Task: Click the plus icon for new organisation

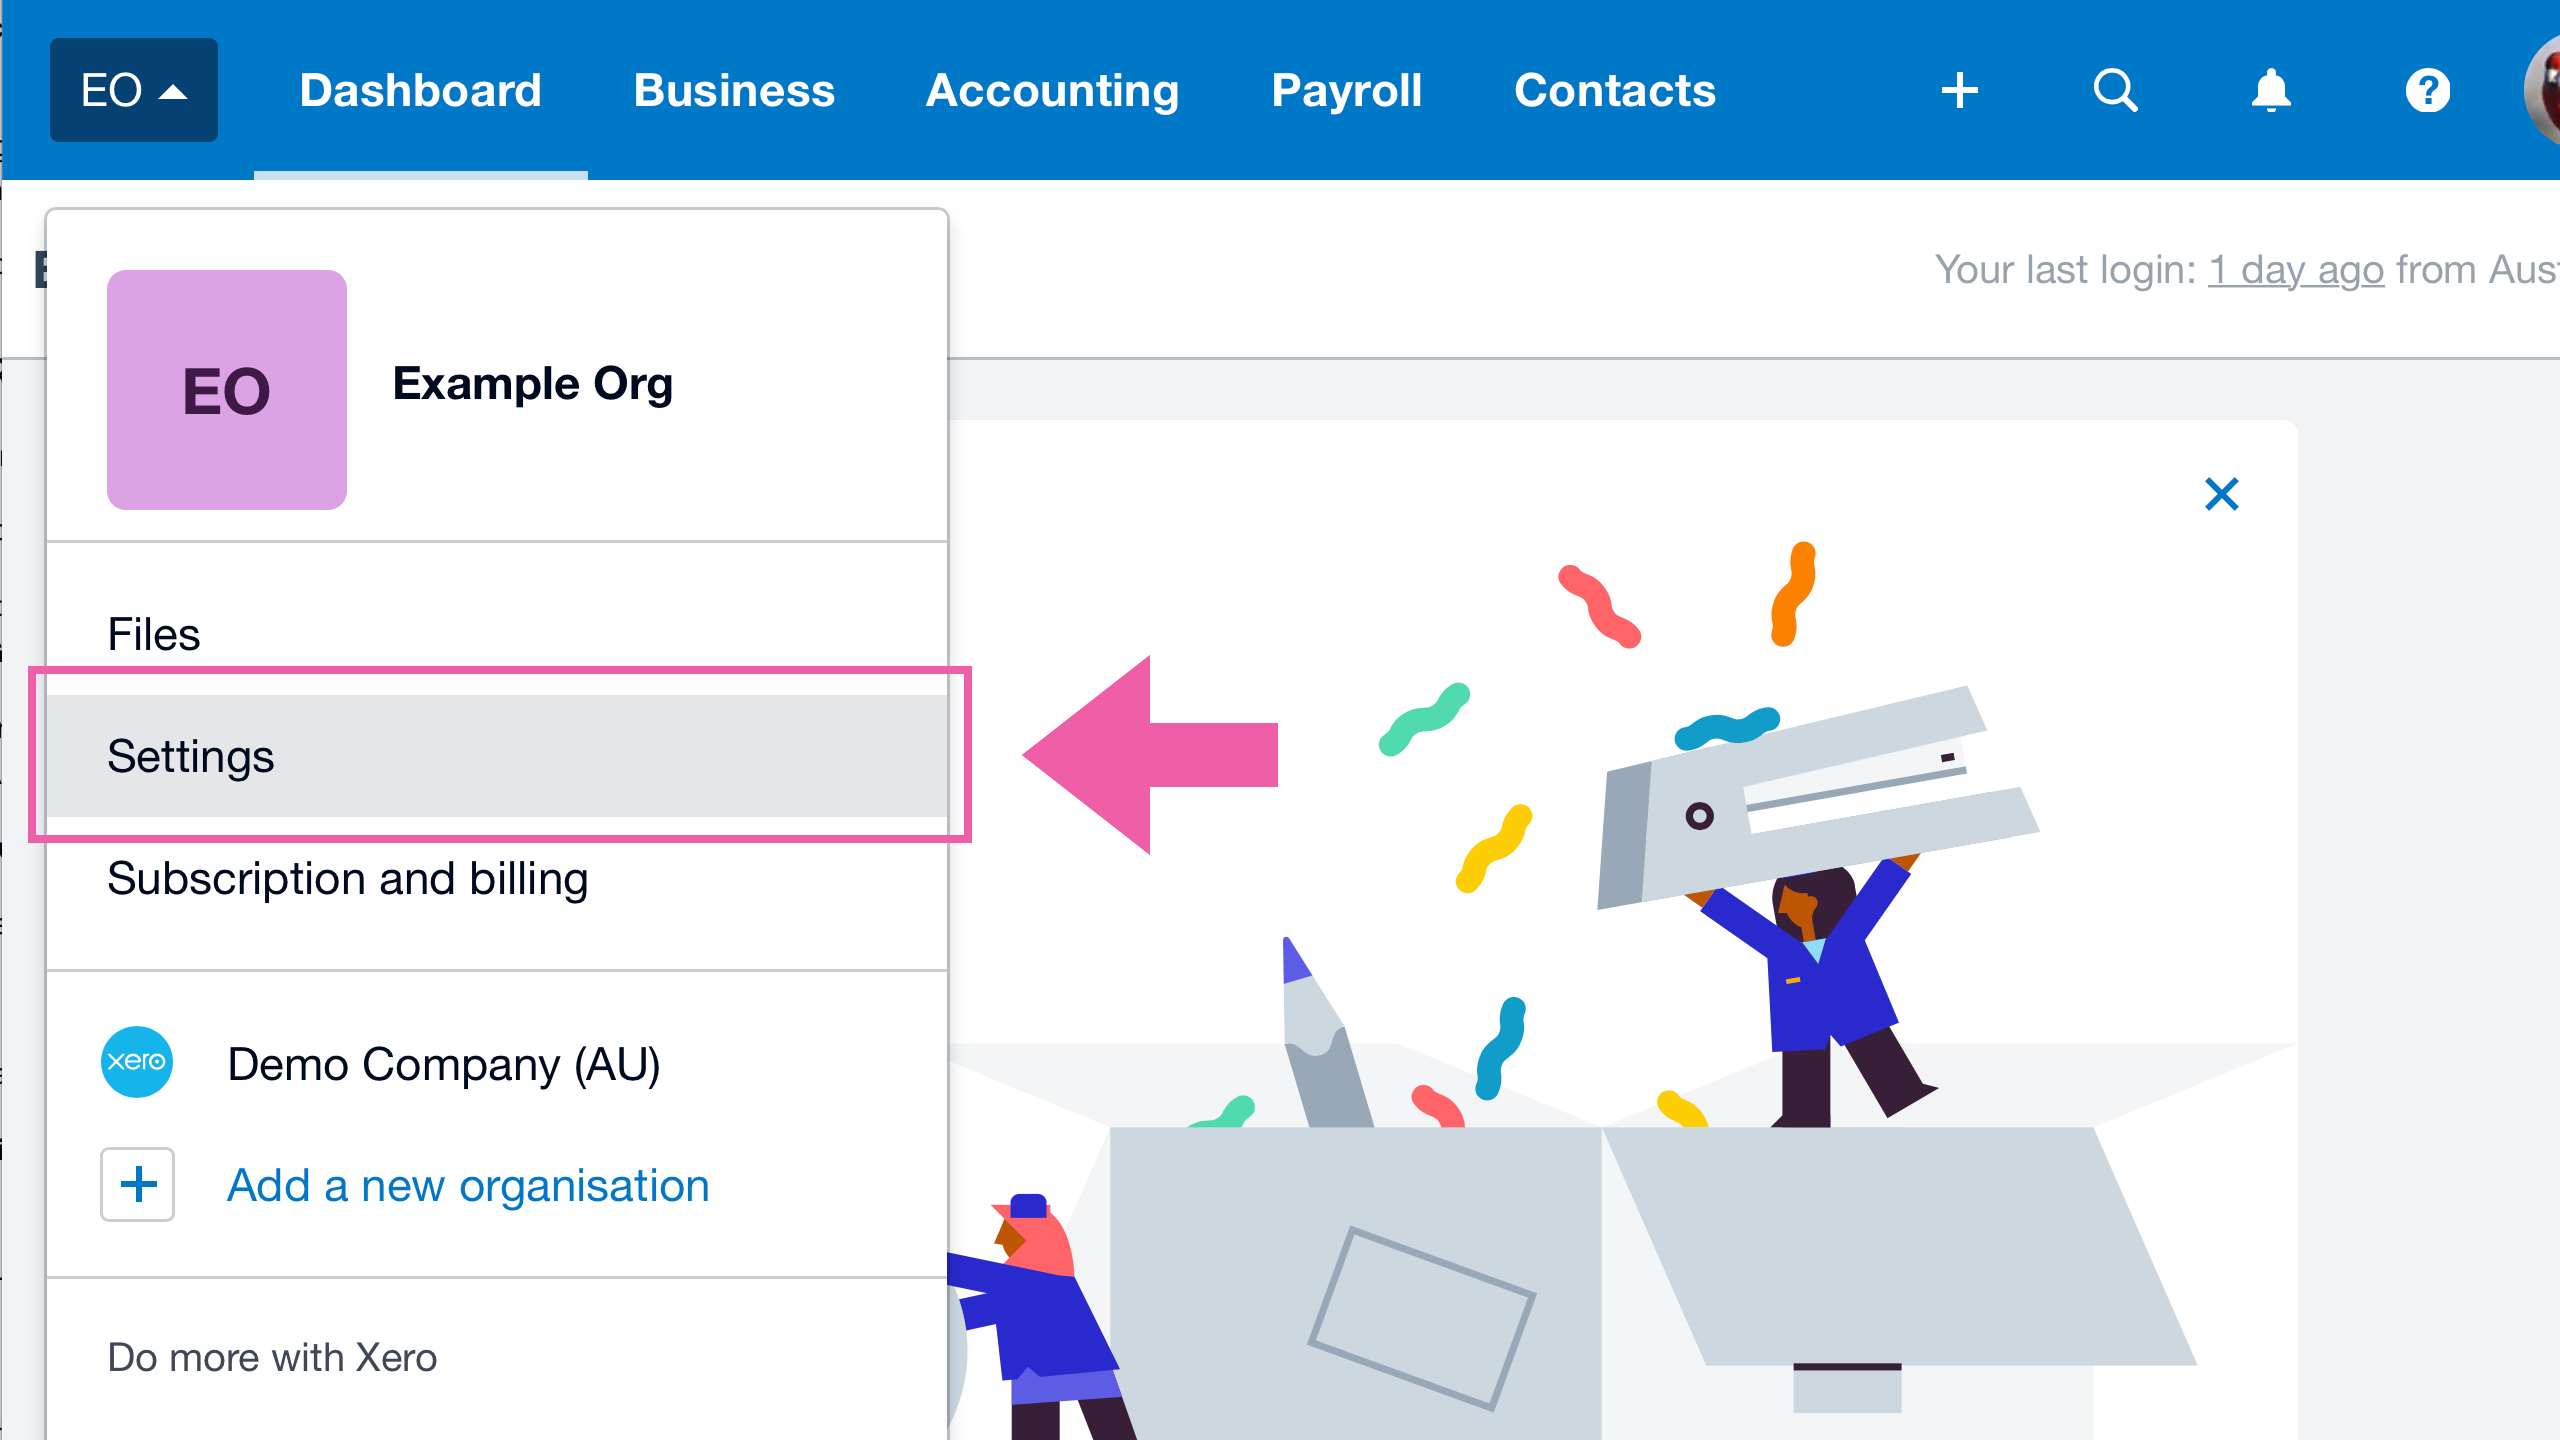Action: [138, 1185]
